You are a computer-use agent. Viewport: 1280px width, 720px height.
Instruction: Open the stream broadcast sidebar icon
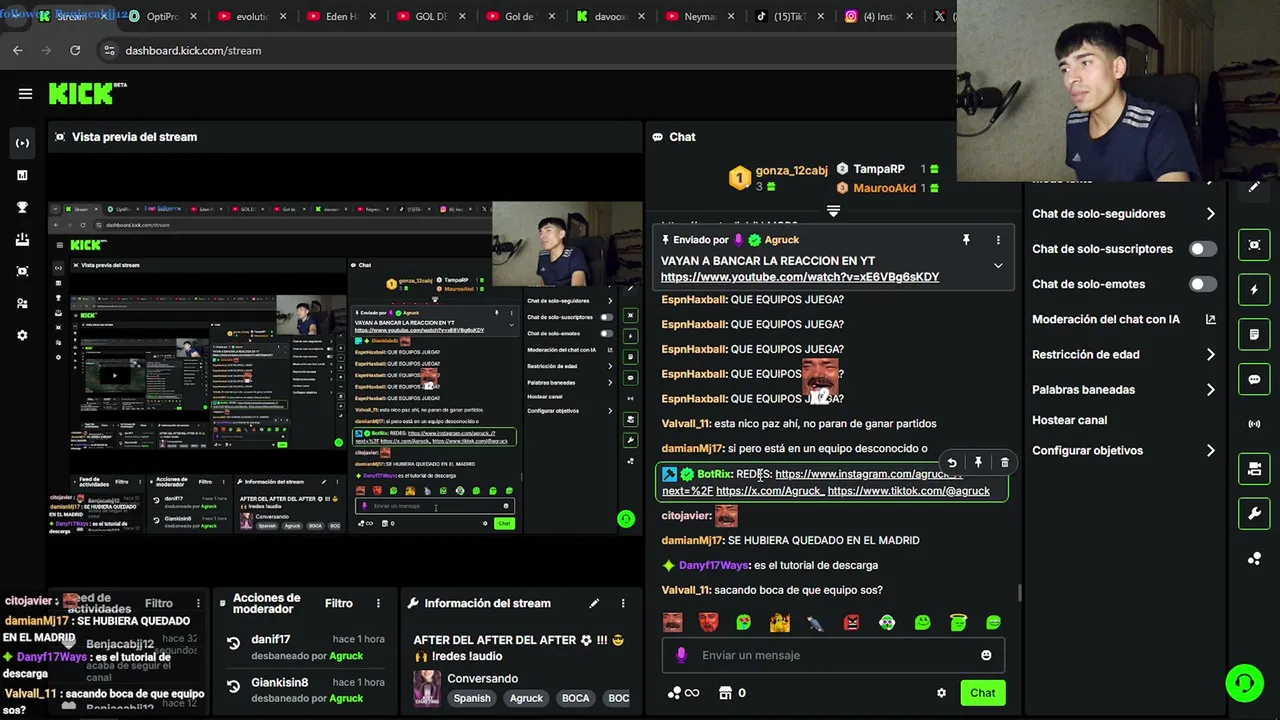coord(22,143)
